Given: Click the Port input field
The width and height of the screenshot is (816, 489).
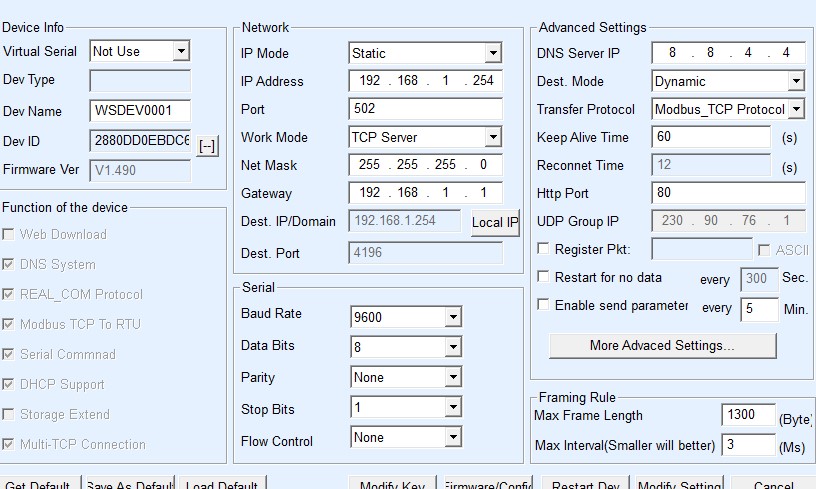Looking at the screenshot, I should coord(425,109).
